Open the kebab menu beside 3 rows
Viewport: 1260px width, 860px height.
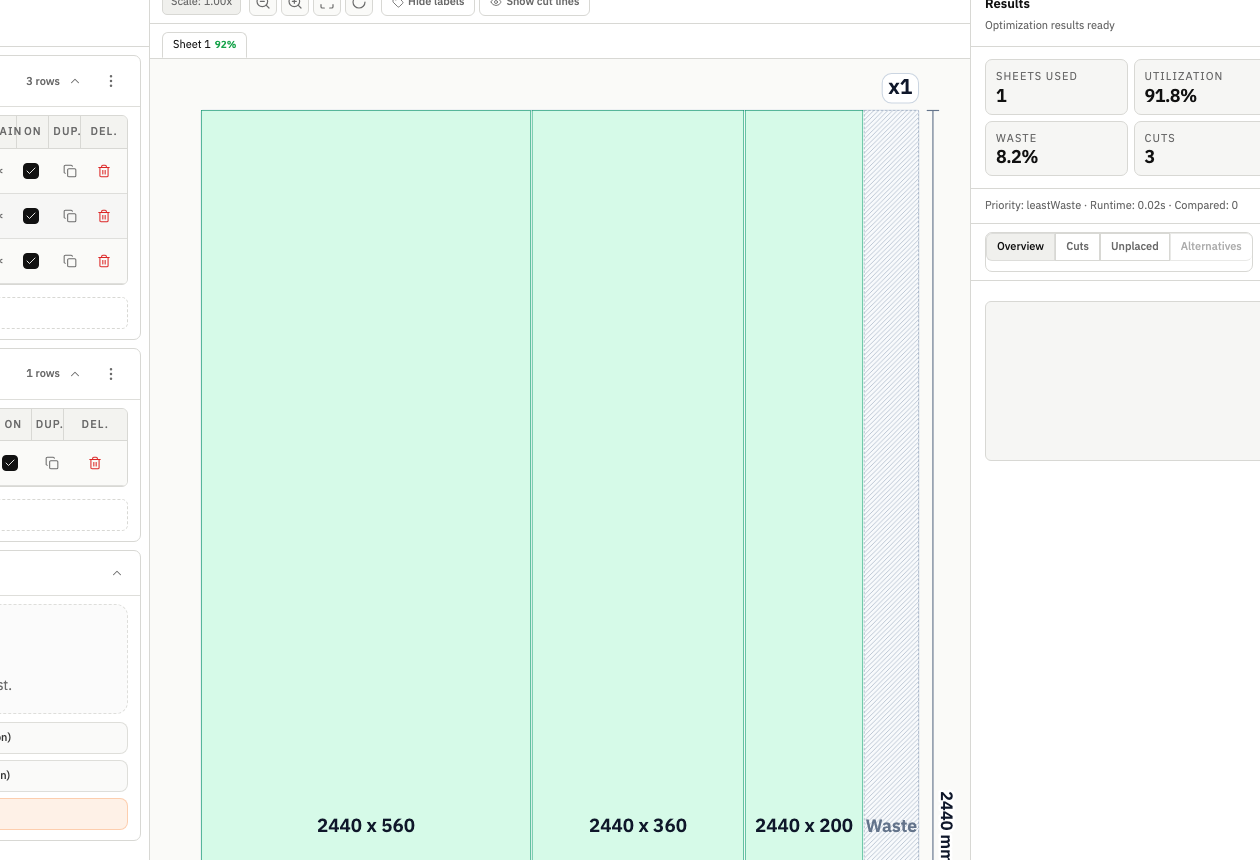click(x=111, y=81)
